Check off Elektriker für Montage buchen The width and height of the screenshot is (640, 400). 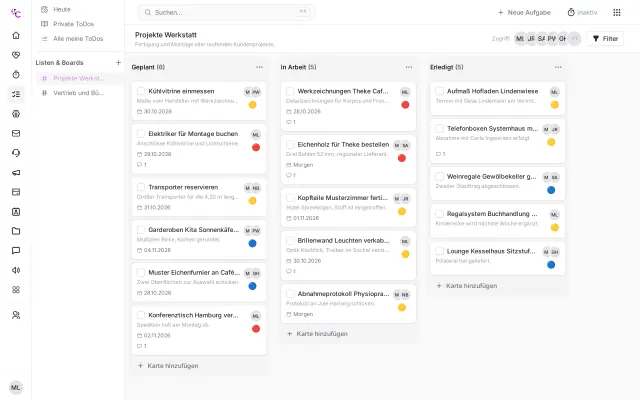(x=141, y=133)
